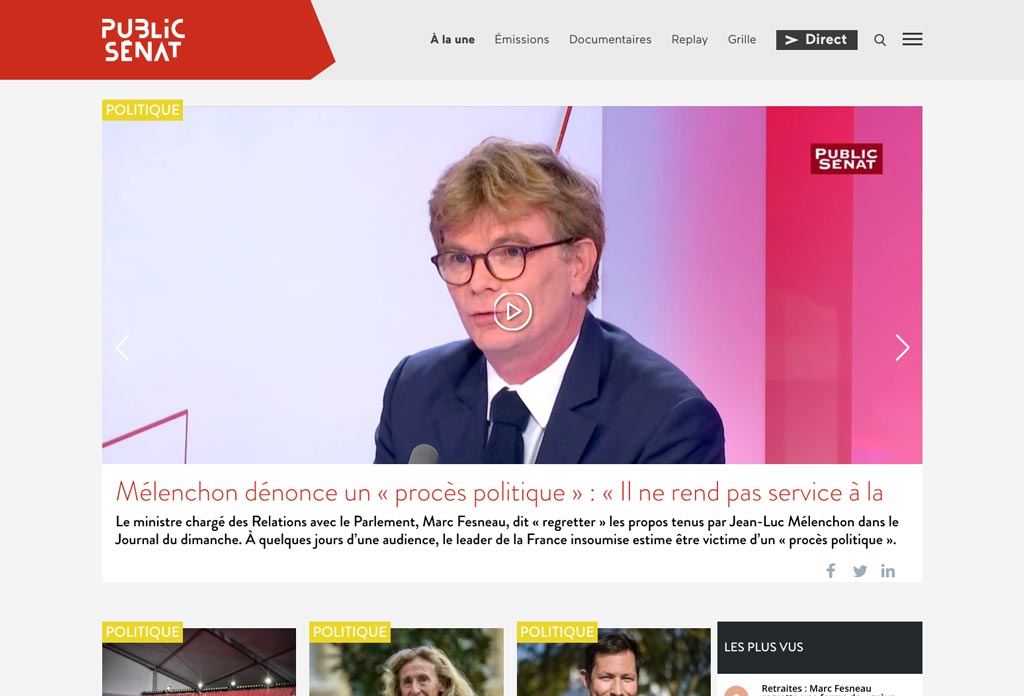
Task: Go to previous carousel slide arrow
Action: click(x=123, y=347)
